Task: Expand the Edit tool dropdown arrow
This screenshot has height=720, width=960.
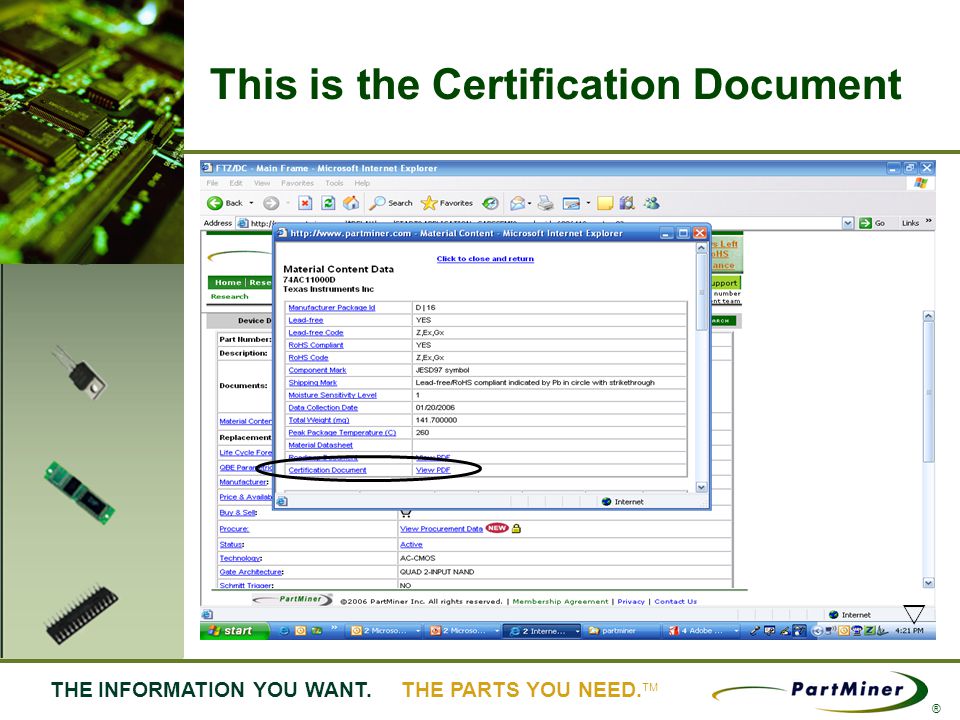Action: point(588,203)
